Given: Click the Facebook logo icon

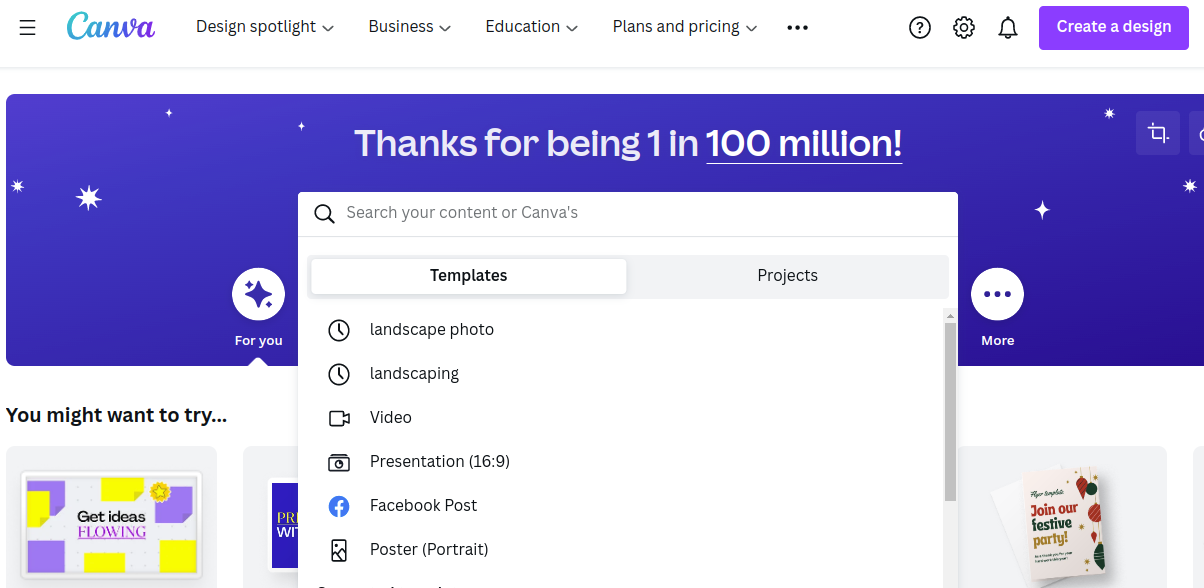Looking at the screenshot, I should (x=339, y=506).
